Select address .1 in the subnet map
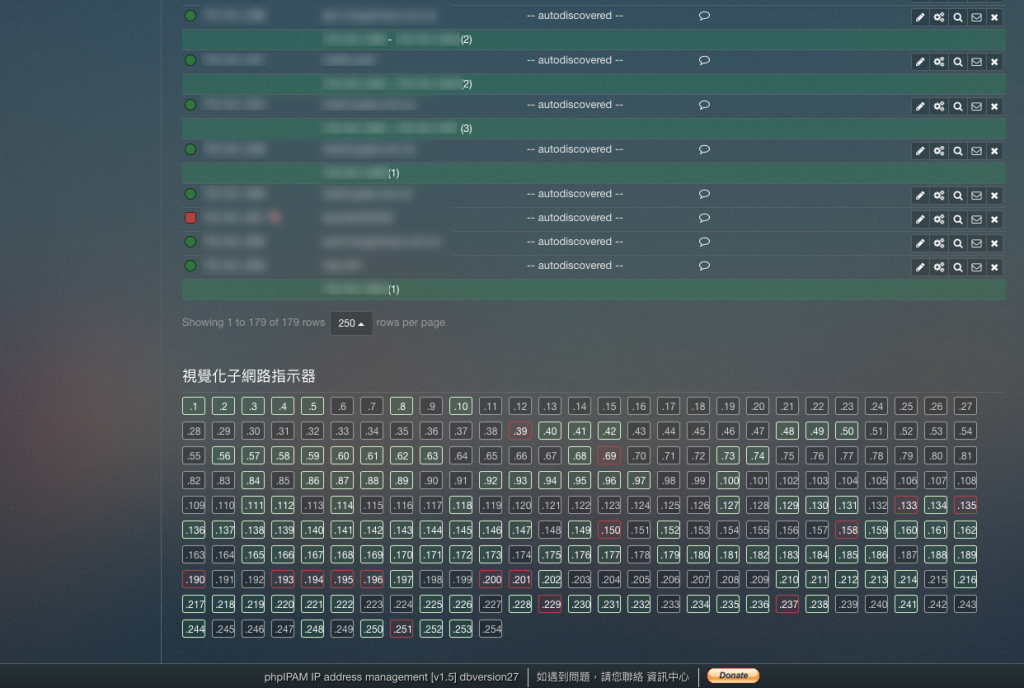The image size is (1024, 688). pyautogui.click(x=193, y=406)
